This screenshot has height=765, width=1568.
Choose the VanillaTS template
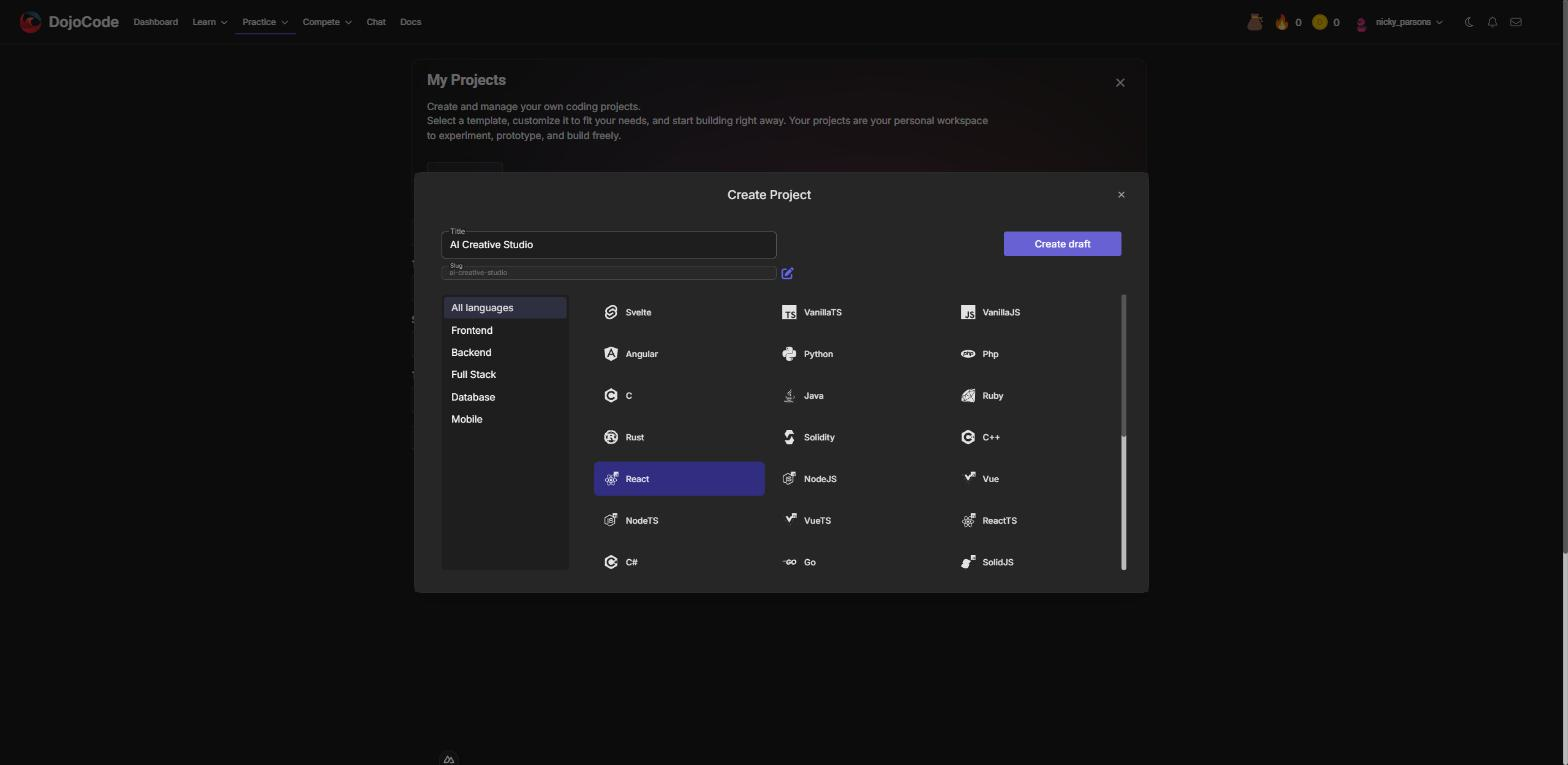[858, 313]
